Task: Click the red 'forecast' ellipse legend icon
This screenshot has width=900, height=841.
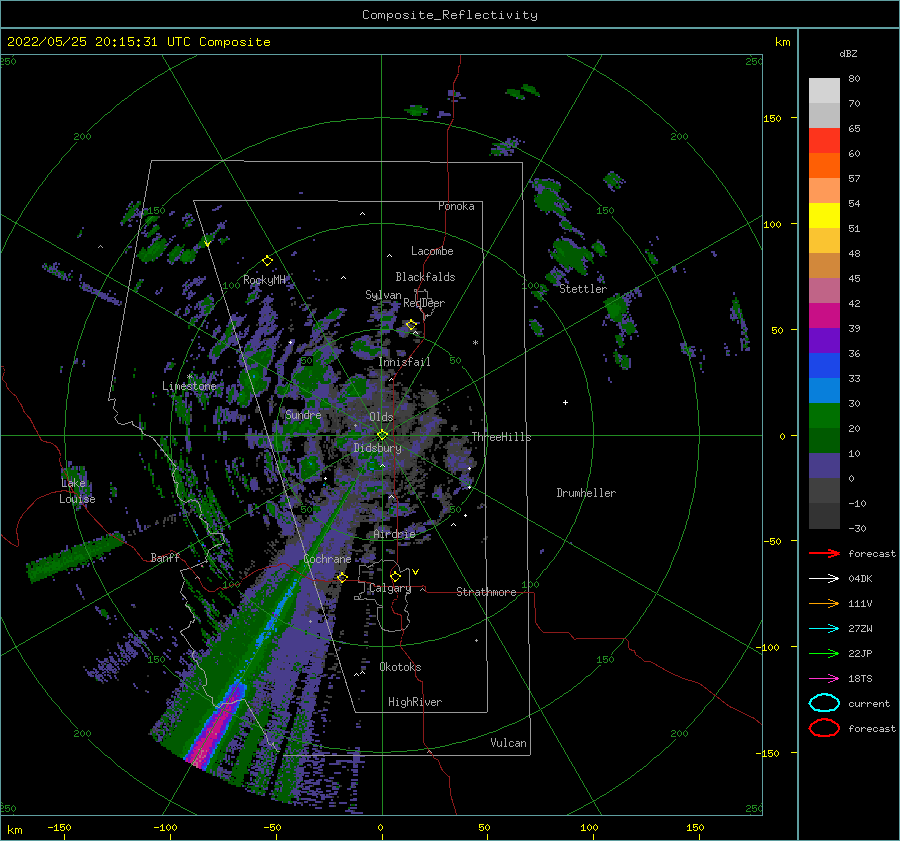Action: tap(824, 728)
